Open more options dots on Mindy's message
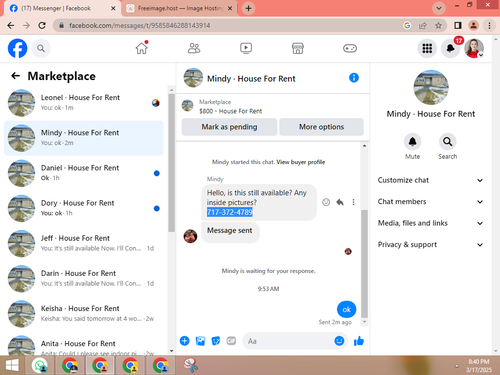This screenshot has width=500, height=375. [x=353, y=202]
